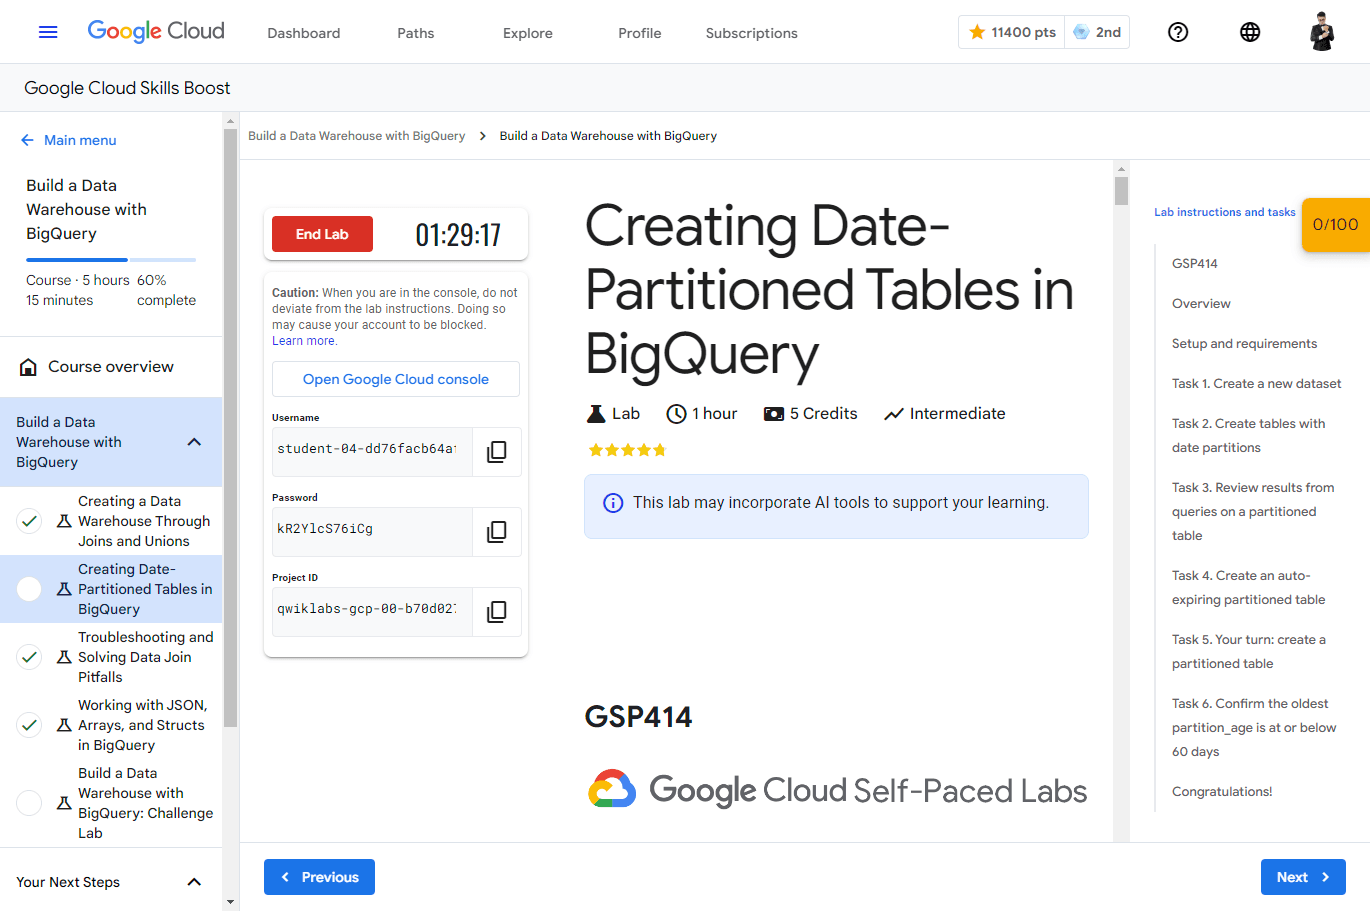
Task: Click the five-star rating
Action: click(627, 450)
